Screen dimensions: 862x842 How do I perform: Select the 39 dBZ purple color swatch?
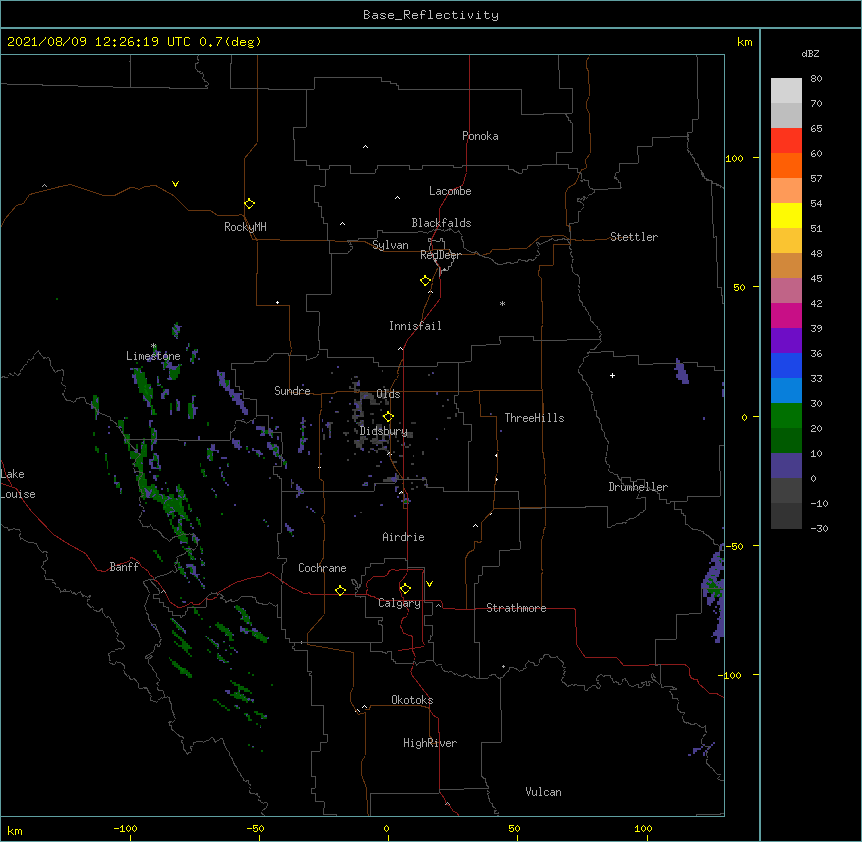click(786, 340)
